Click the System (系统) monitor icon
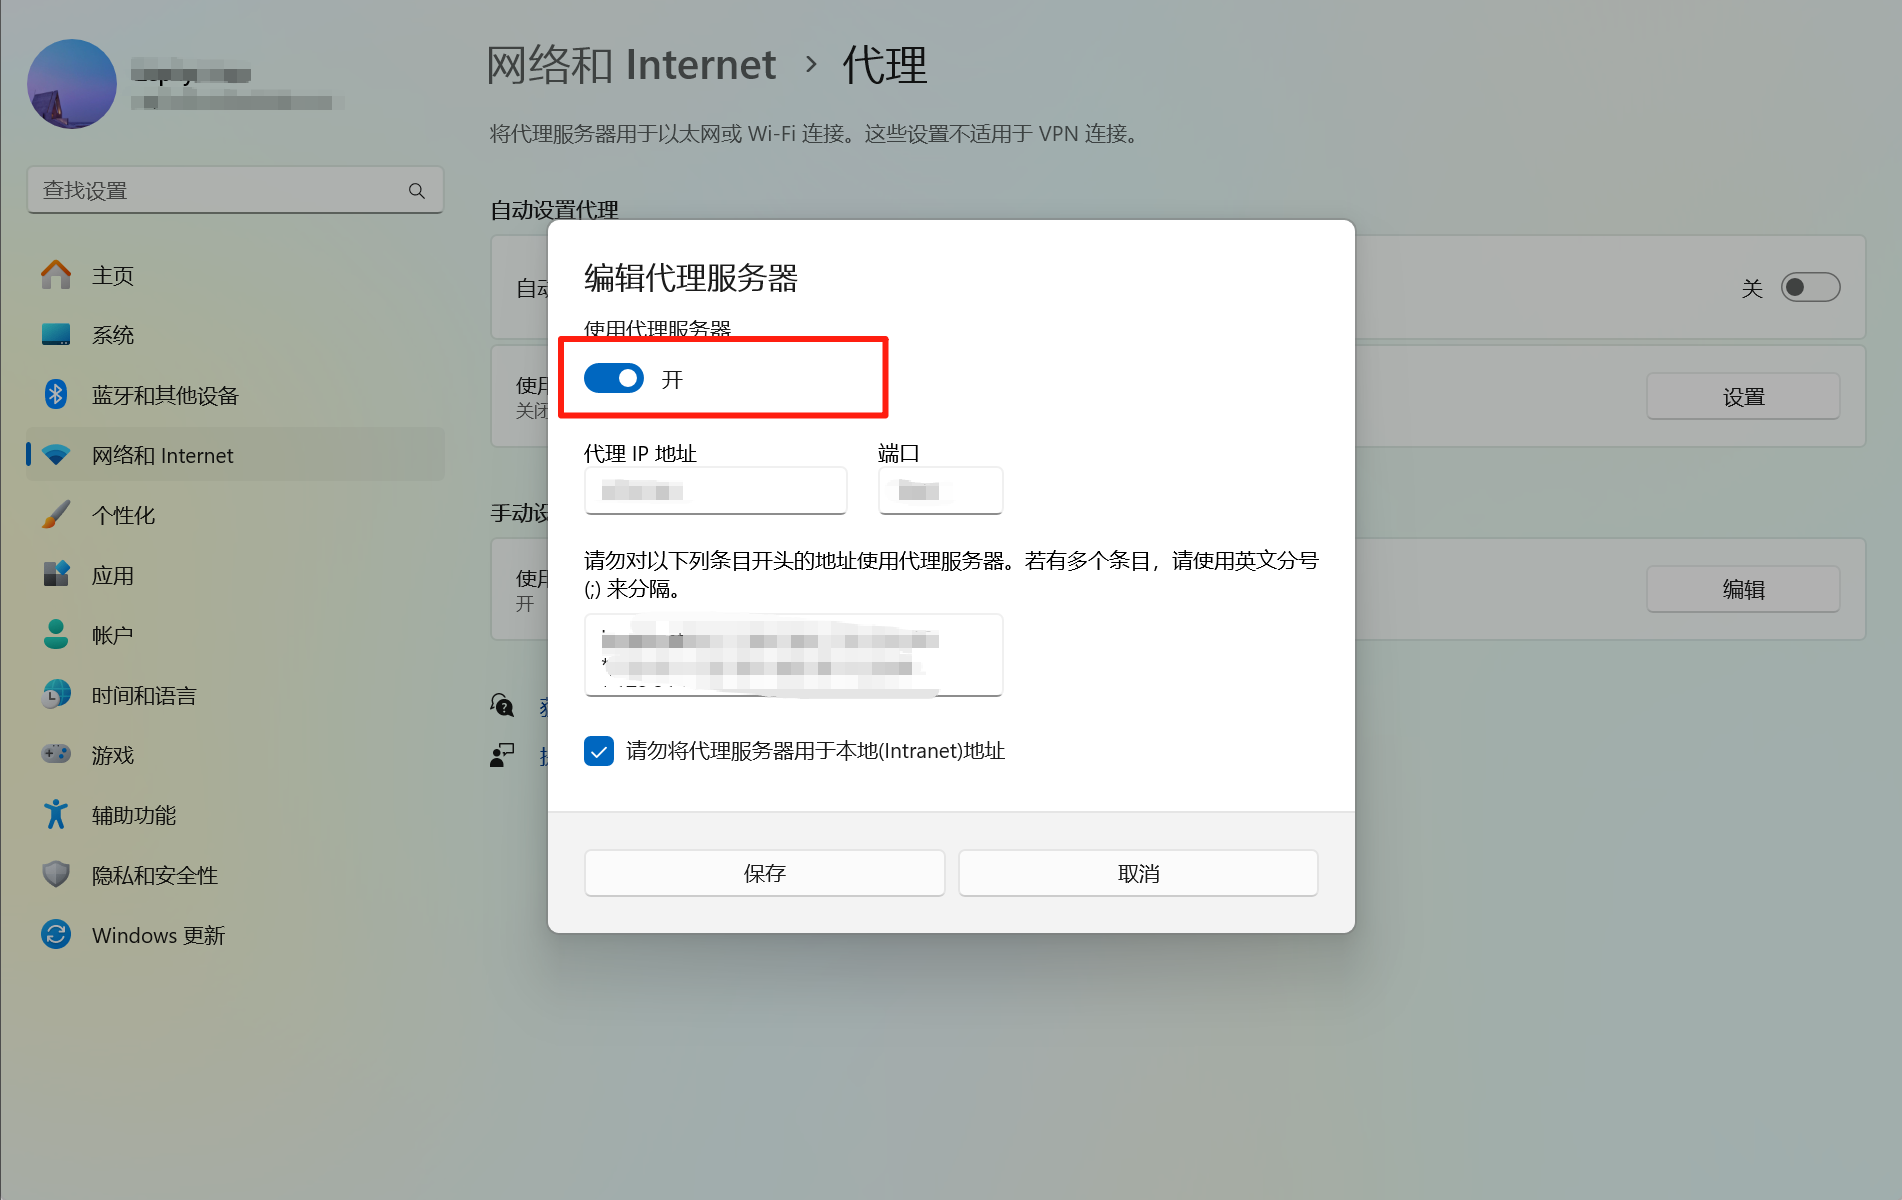The image size is (1902, 1200). (x=56, y=335)
